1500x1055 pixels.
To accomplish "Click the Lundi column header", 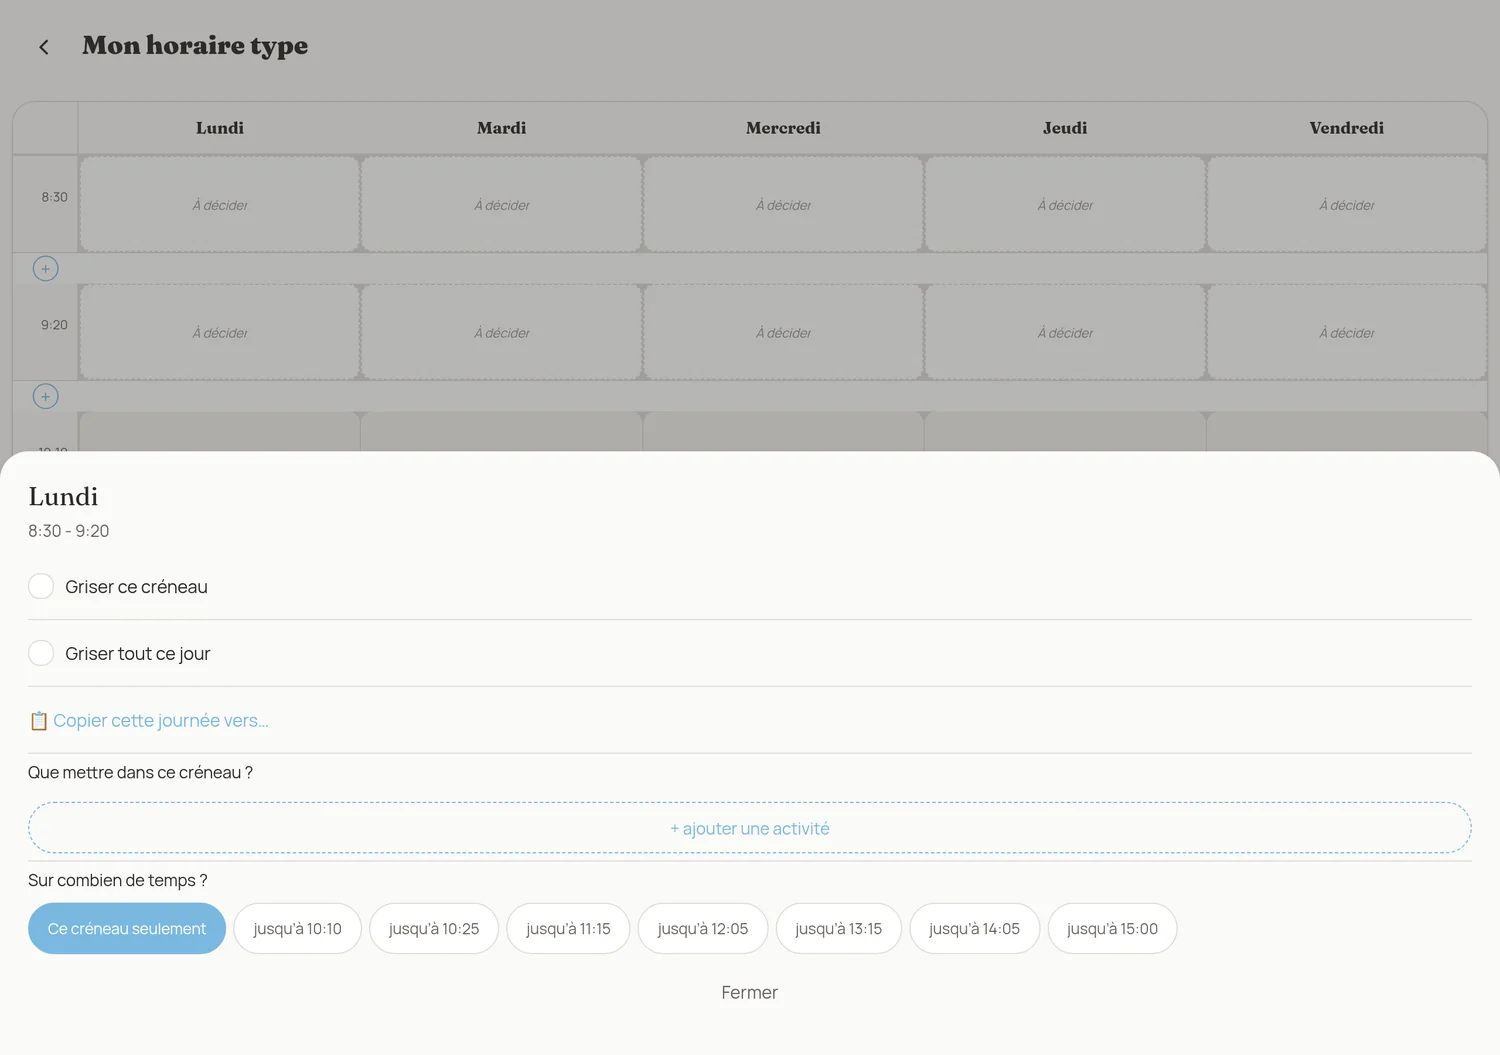I will pyautogui.click(x=220, y=128).
